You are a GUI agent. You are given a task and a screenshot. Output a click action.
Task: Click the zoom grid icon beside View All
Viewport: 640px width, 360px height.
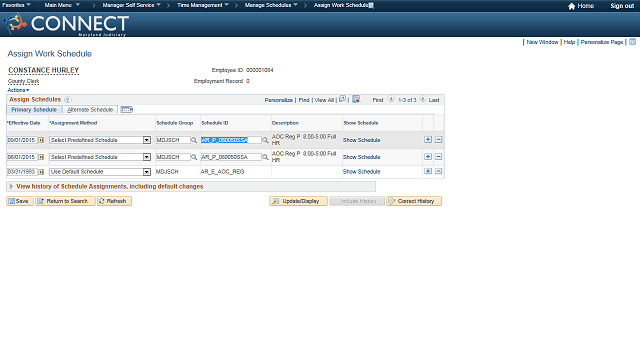coord(342,99)
